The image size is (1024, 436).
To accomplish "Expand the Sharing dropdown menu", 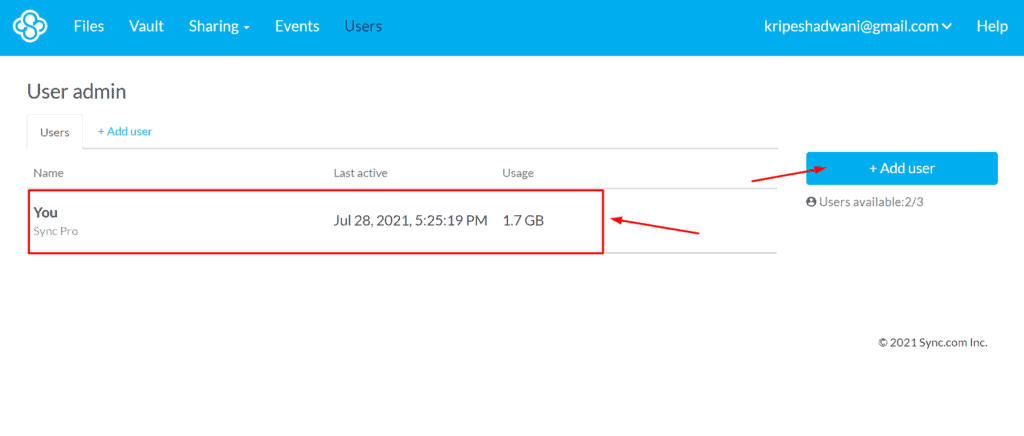I will [x=219, y=27].
